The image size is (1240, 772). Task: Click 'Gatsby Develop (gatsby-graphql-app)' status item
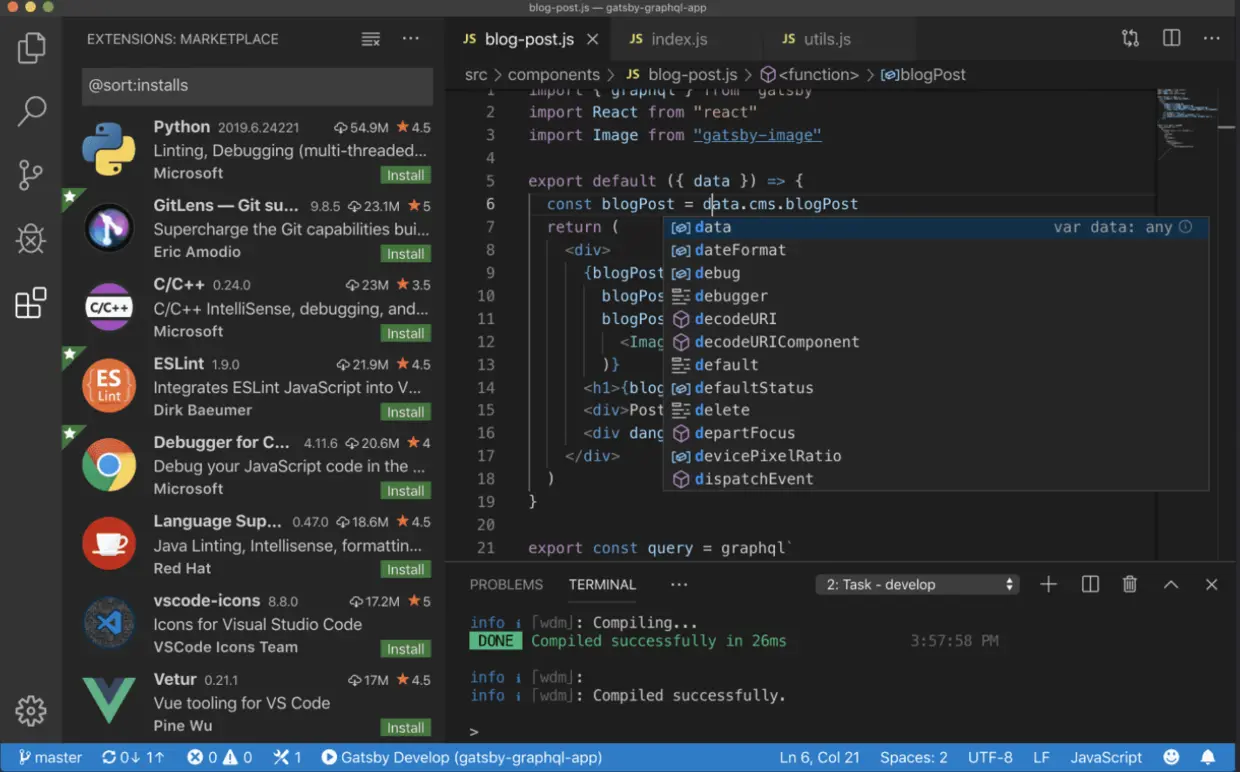pyautogui.click(x=461, y=757)
